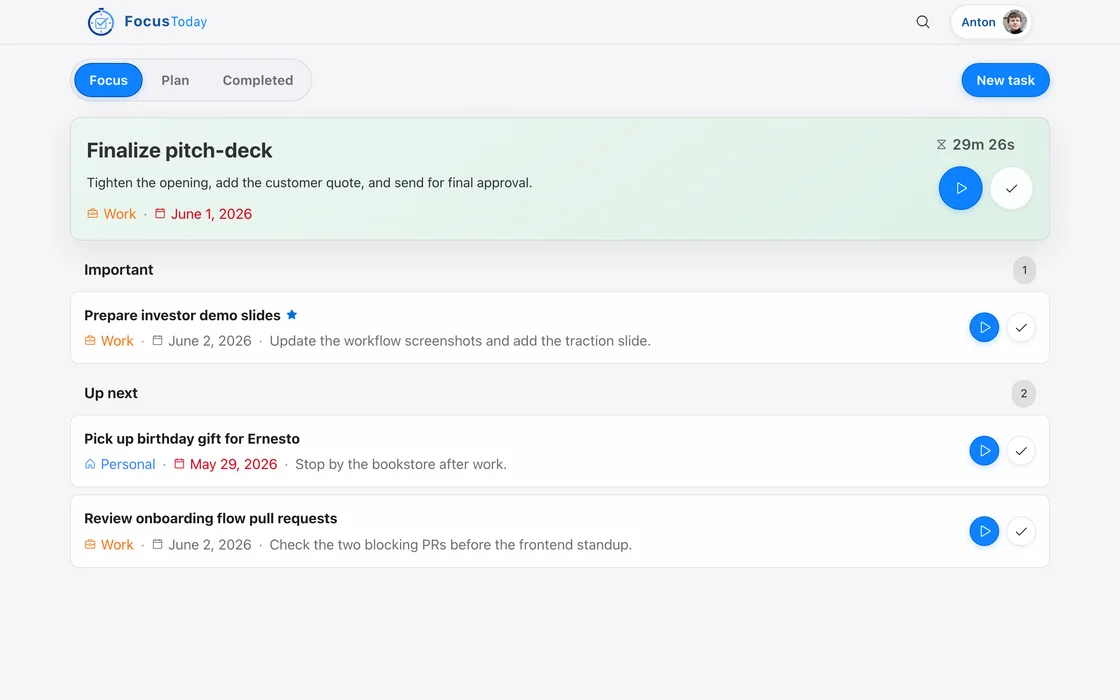Click calendar icon on Review onboarding row
This screenshot has width=1120, height=700.
coord(157,544)
